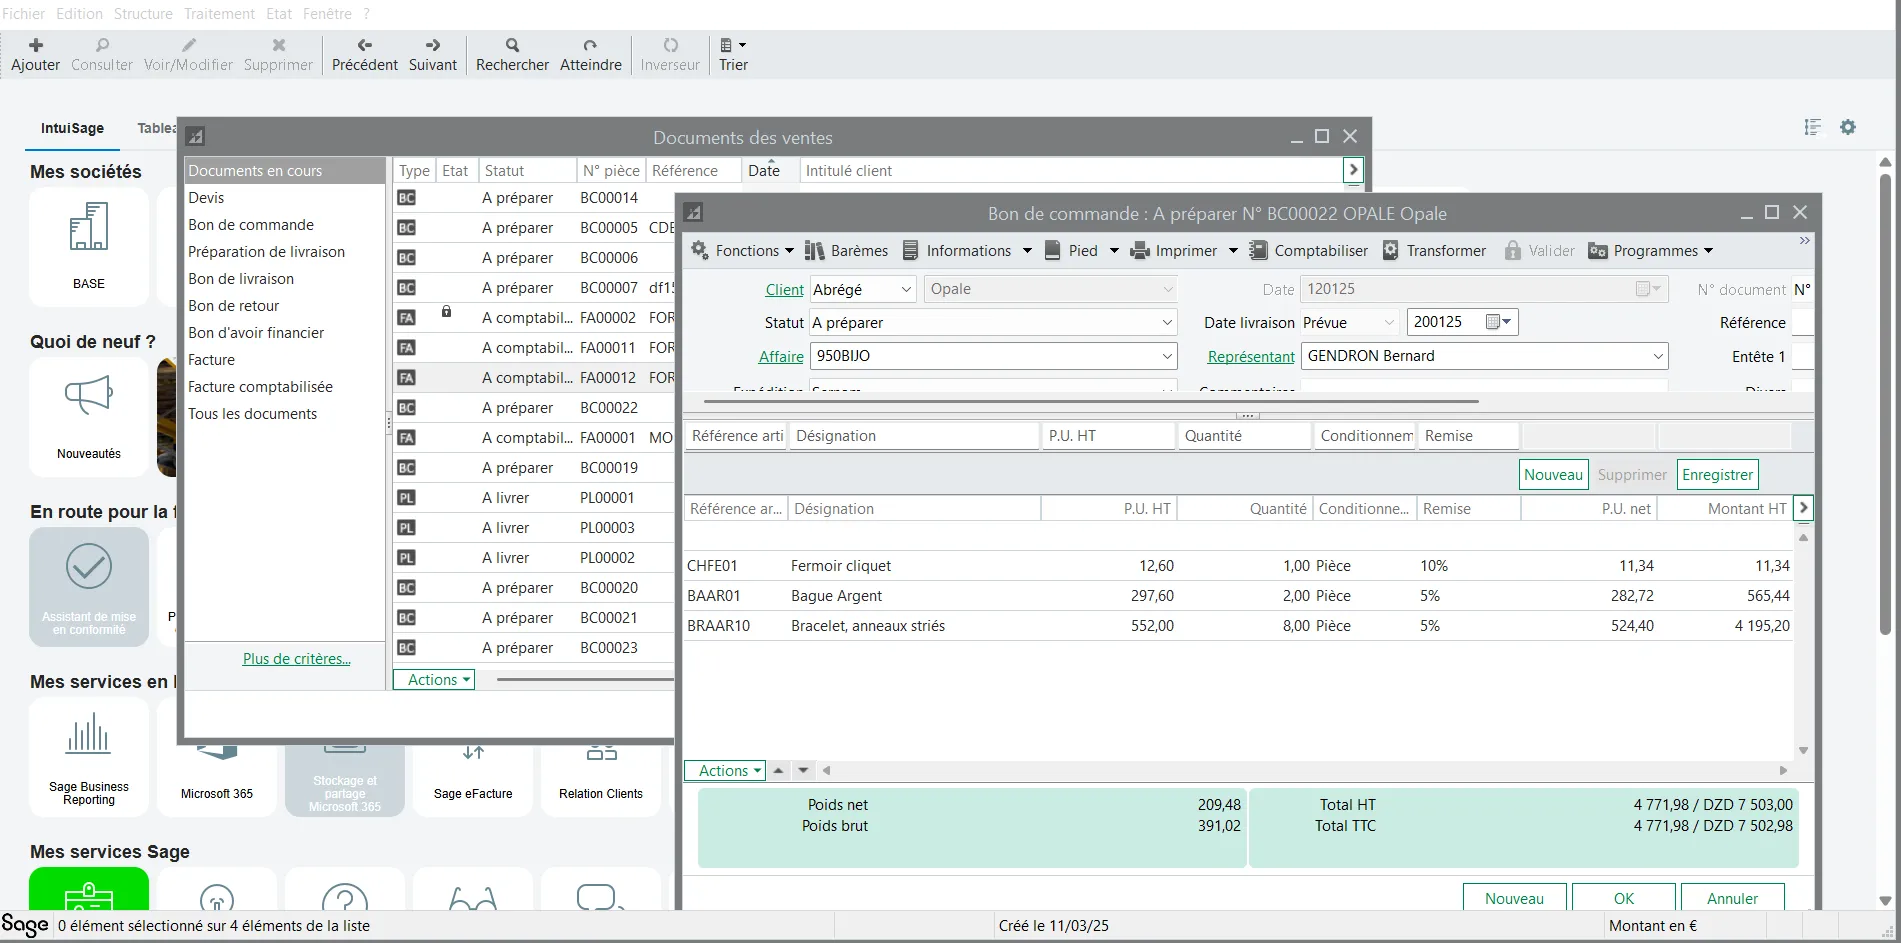Viewport: 1901px width, 943px height.
Task: Open Rechercher magnifier tool
Action: pyautogui.click(x=512, y=45)
